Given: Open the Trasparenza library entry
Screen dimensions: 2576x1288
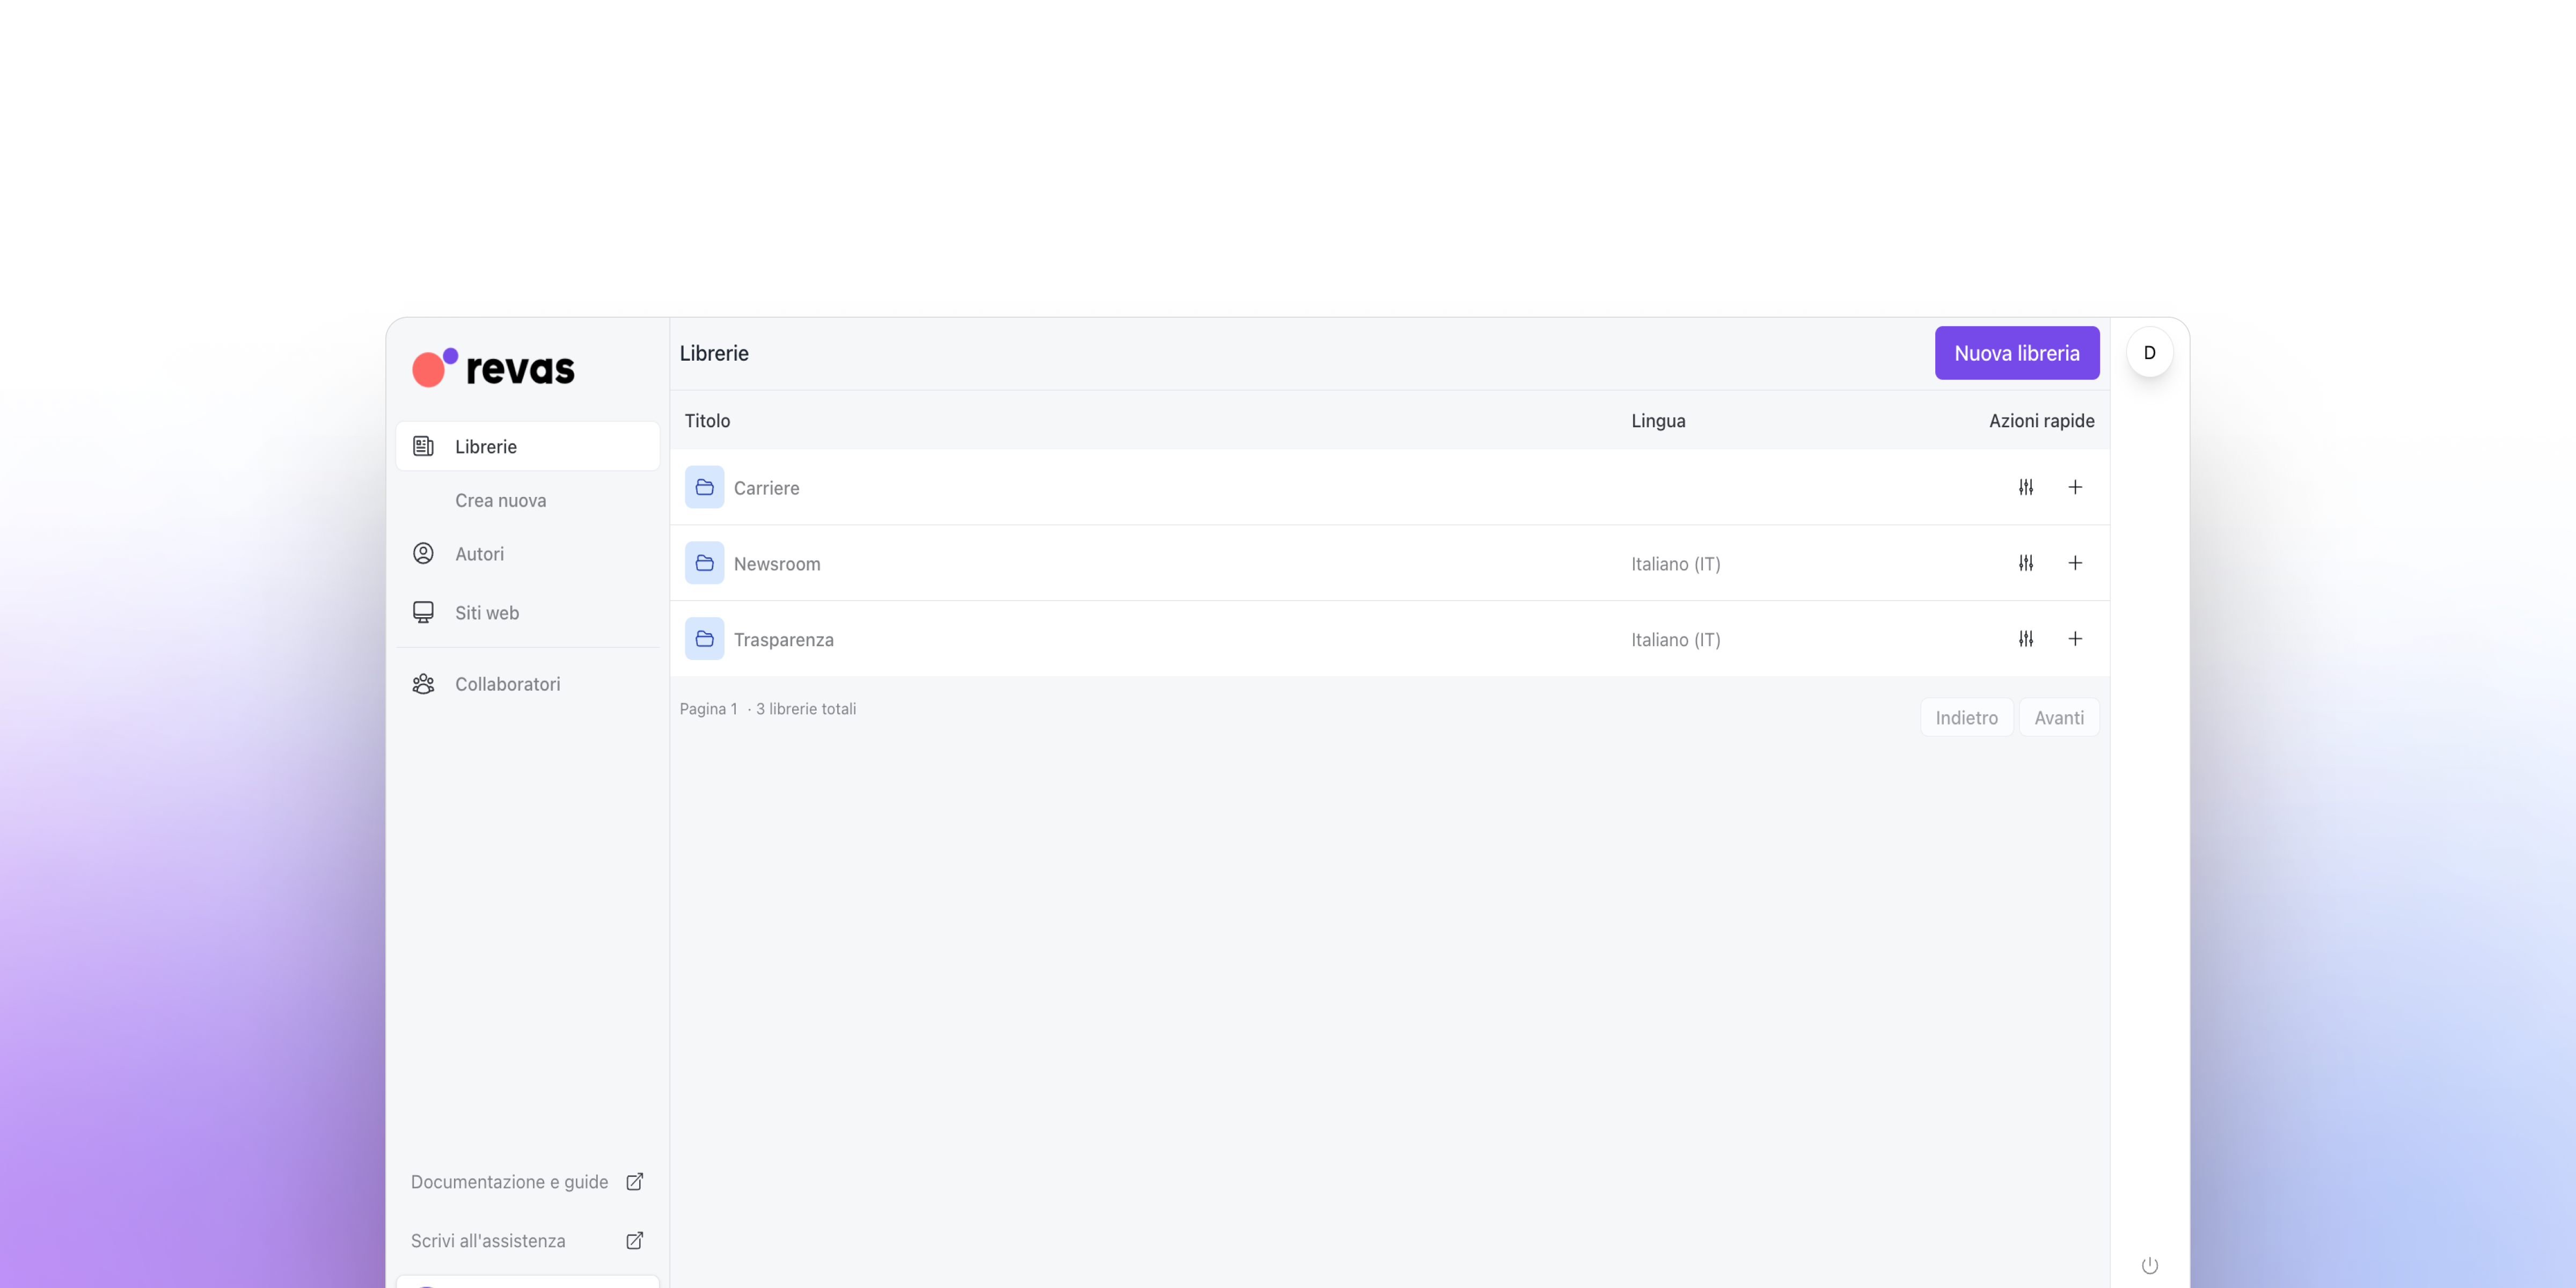Looking at the screenshot, I should pos(784,638).
